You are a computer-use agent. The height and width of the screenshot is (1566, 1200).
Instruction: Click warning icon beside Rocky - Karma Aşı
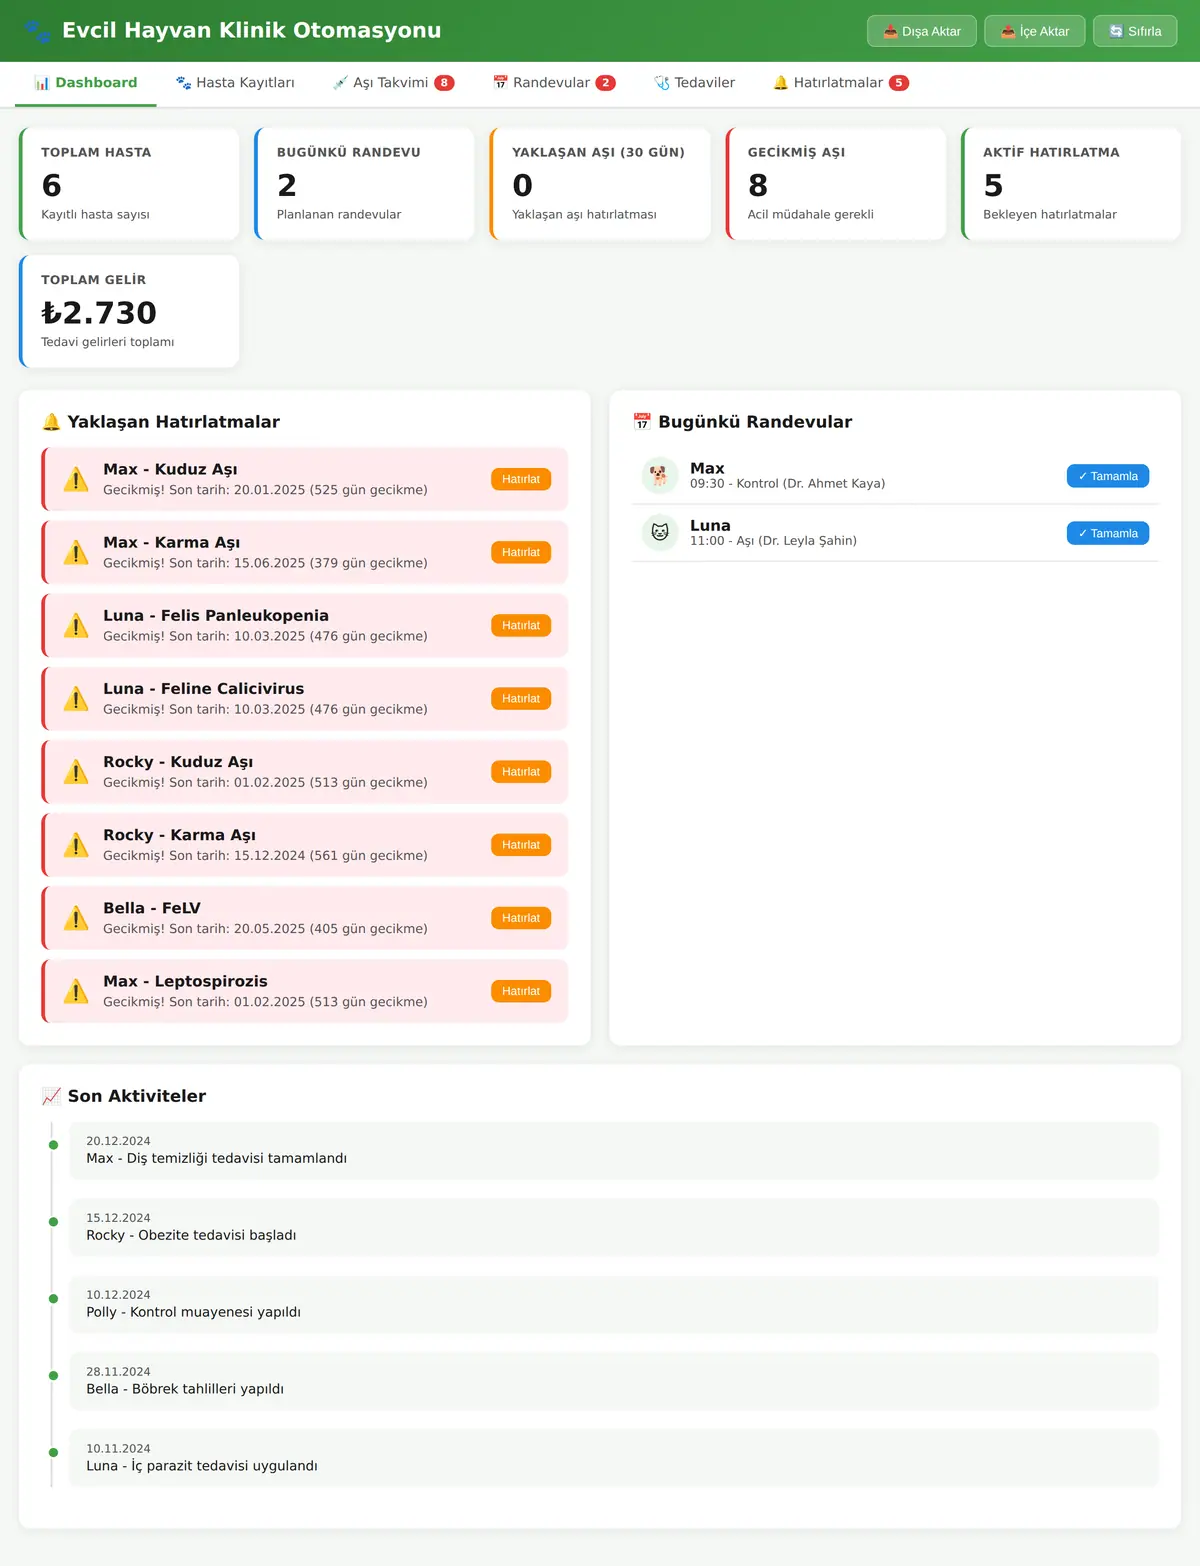[76, 844]
